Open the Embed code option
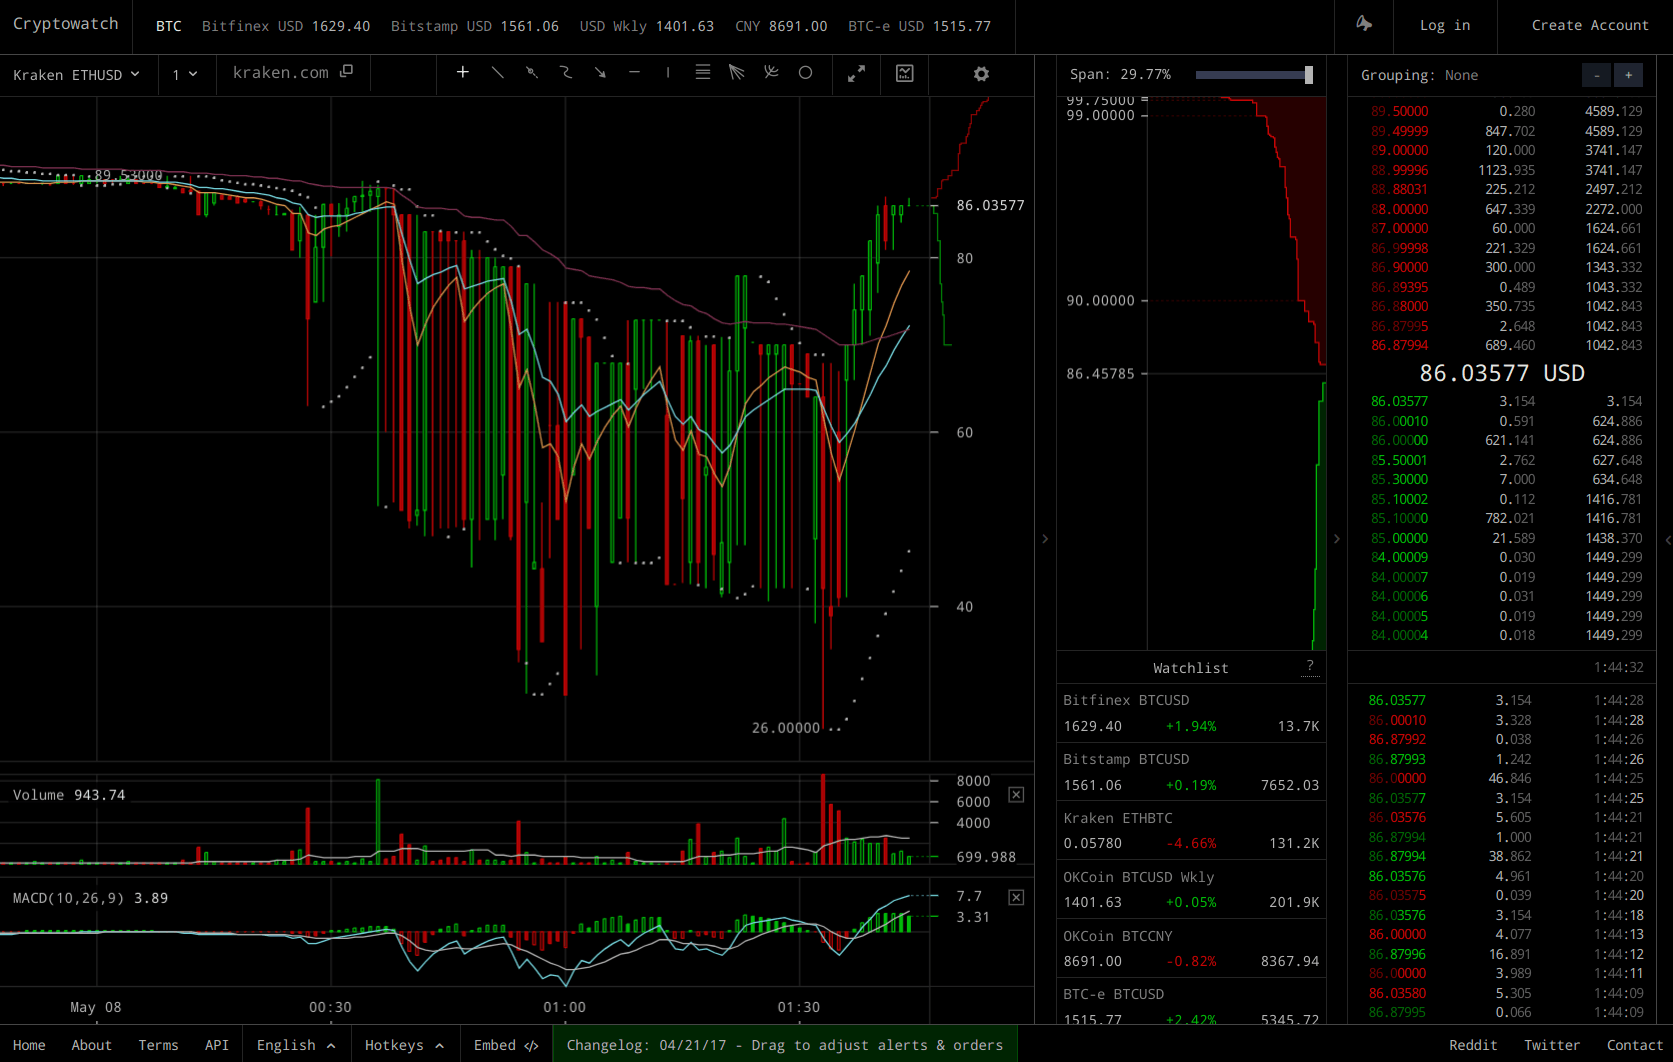Image resolution: width=1673 pixels, height=1062 pixels. click(506, 1045)
